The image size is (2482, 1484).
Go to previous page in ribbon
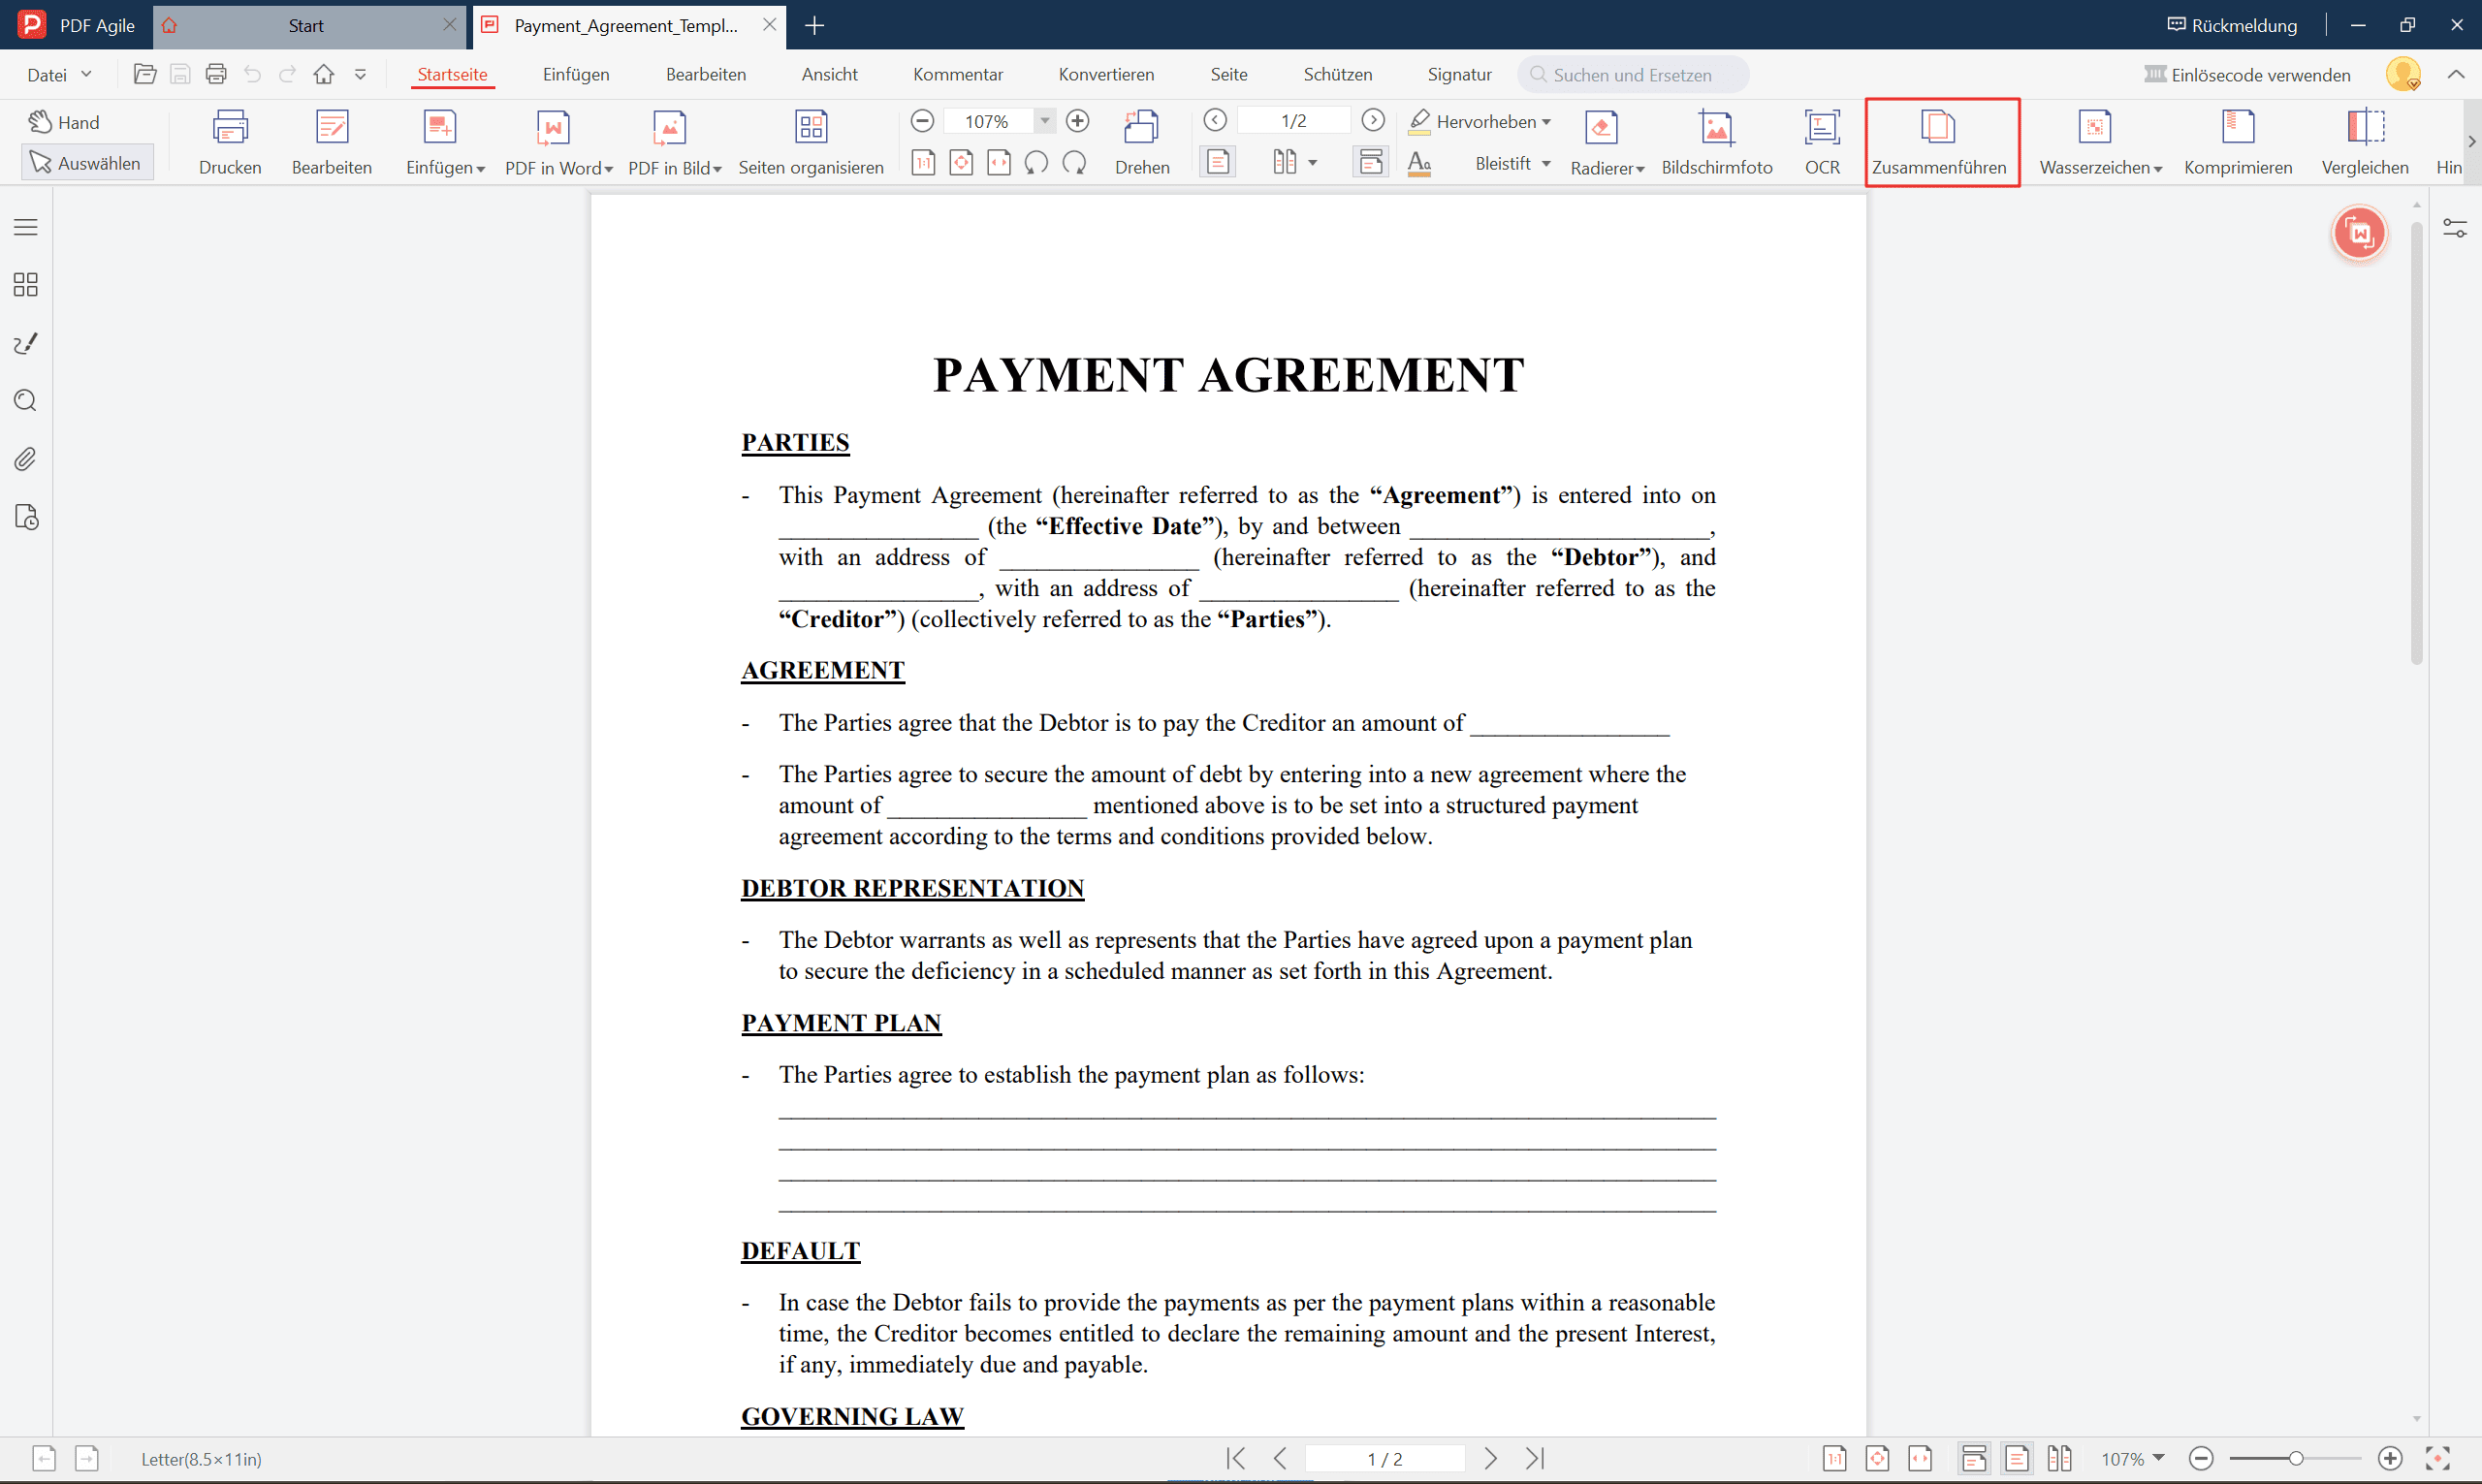(1215, 120)
